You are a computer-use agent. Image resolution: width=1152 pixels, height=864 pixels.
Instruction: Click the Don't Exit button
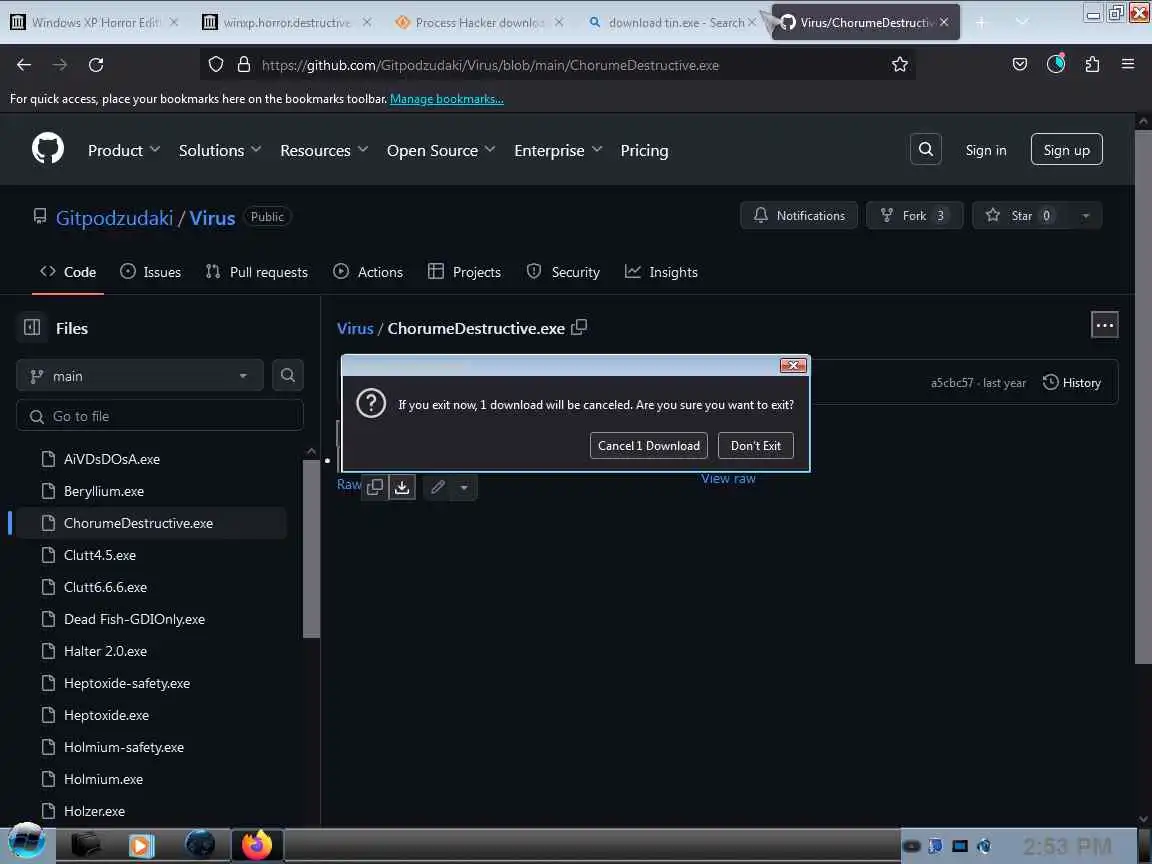[x=756, y=445]
